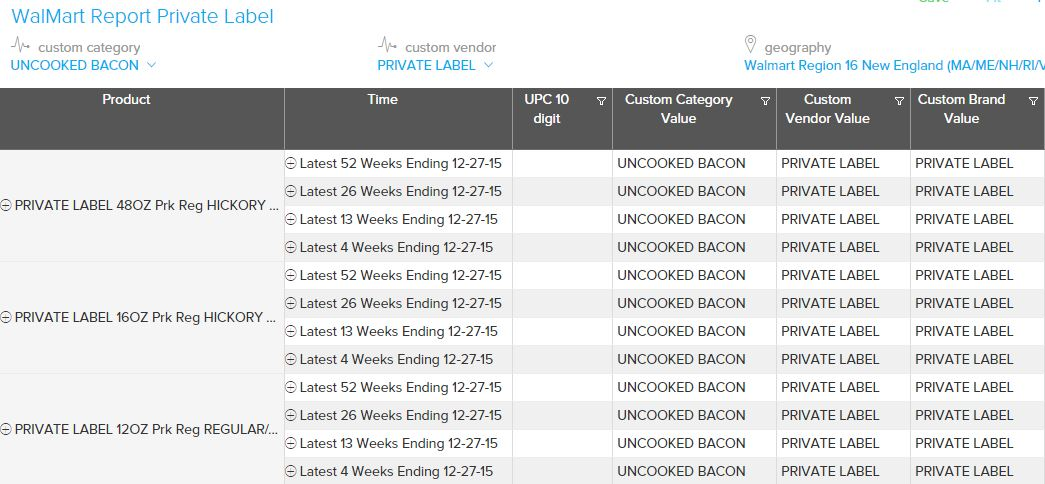
Task: Click filter icon in UPC 10 digit column
Action: coord(601,101)
